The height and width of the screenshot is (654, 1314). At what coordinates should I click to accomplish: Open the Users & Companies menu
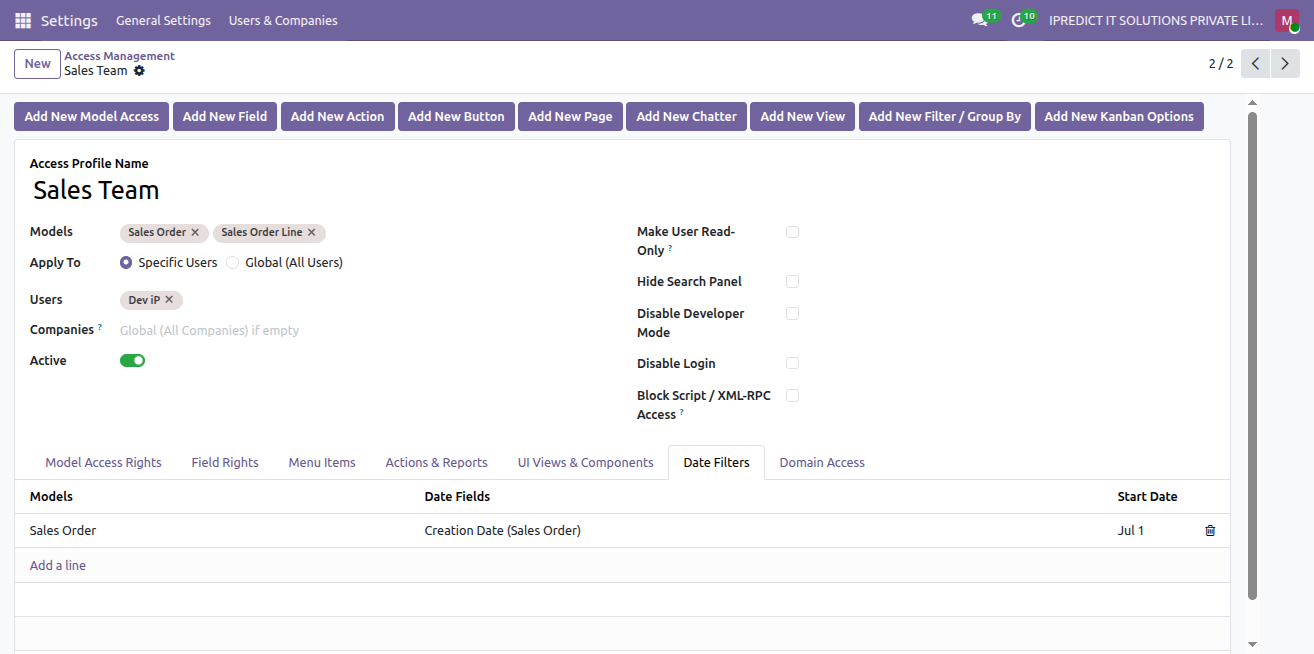coord(283,20)
